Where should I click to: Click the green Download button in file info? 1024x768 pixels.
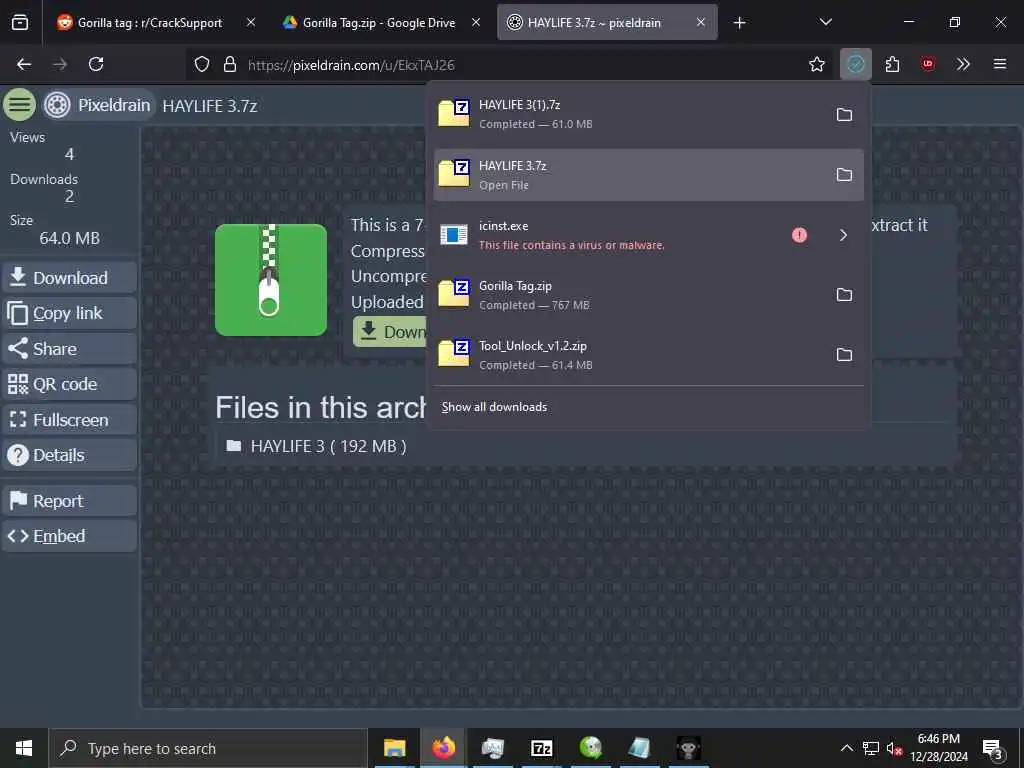click(x=390, y=332)
